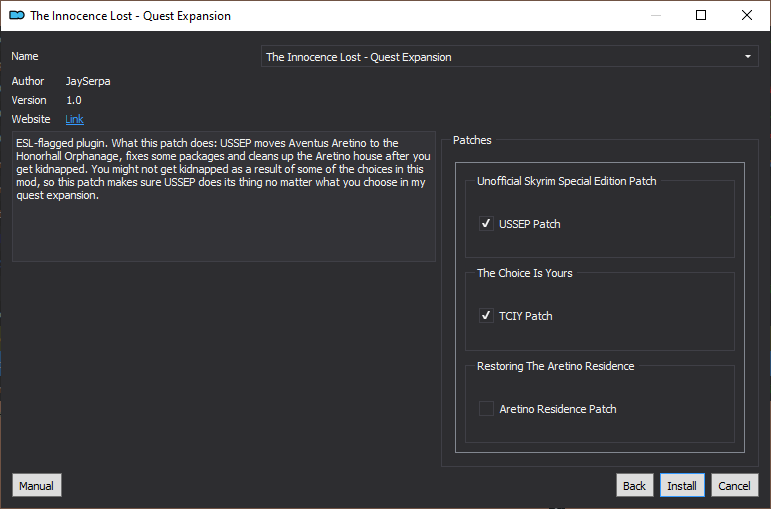Maximize the Quest Expansion installer window
This screenshot has width=771, height=509.
tap(701, 15)
